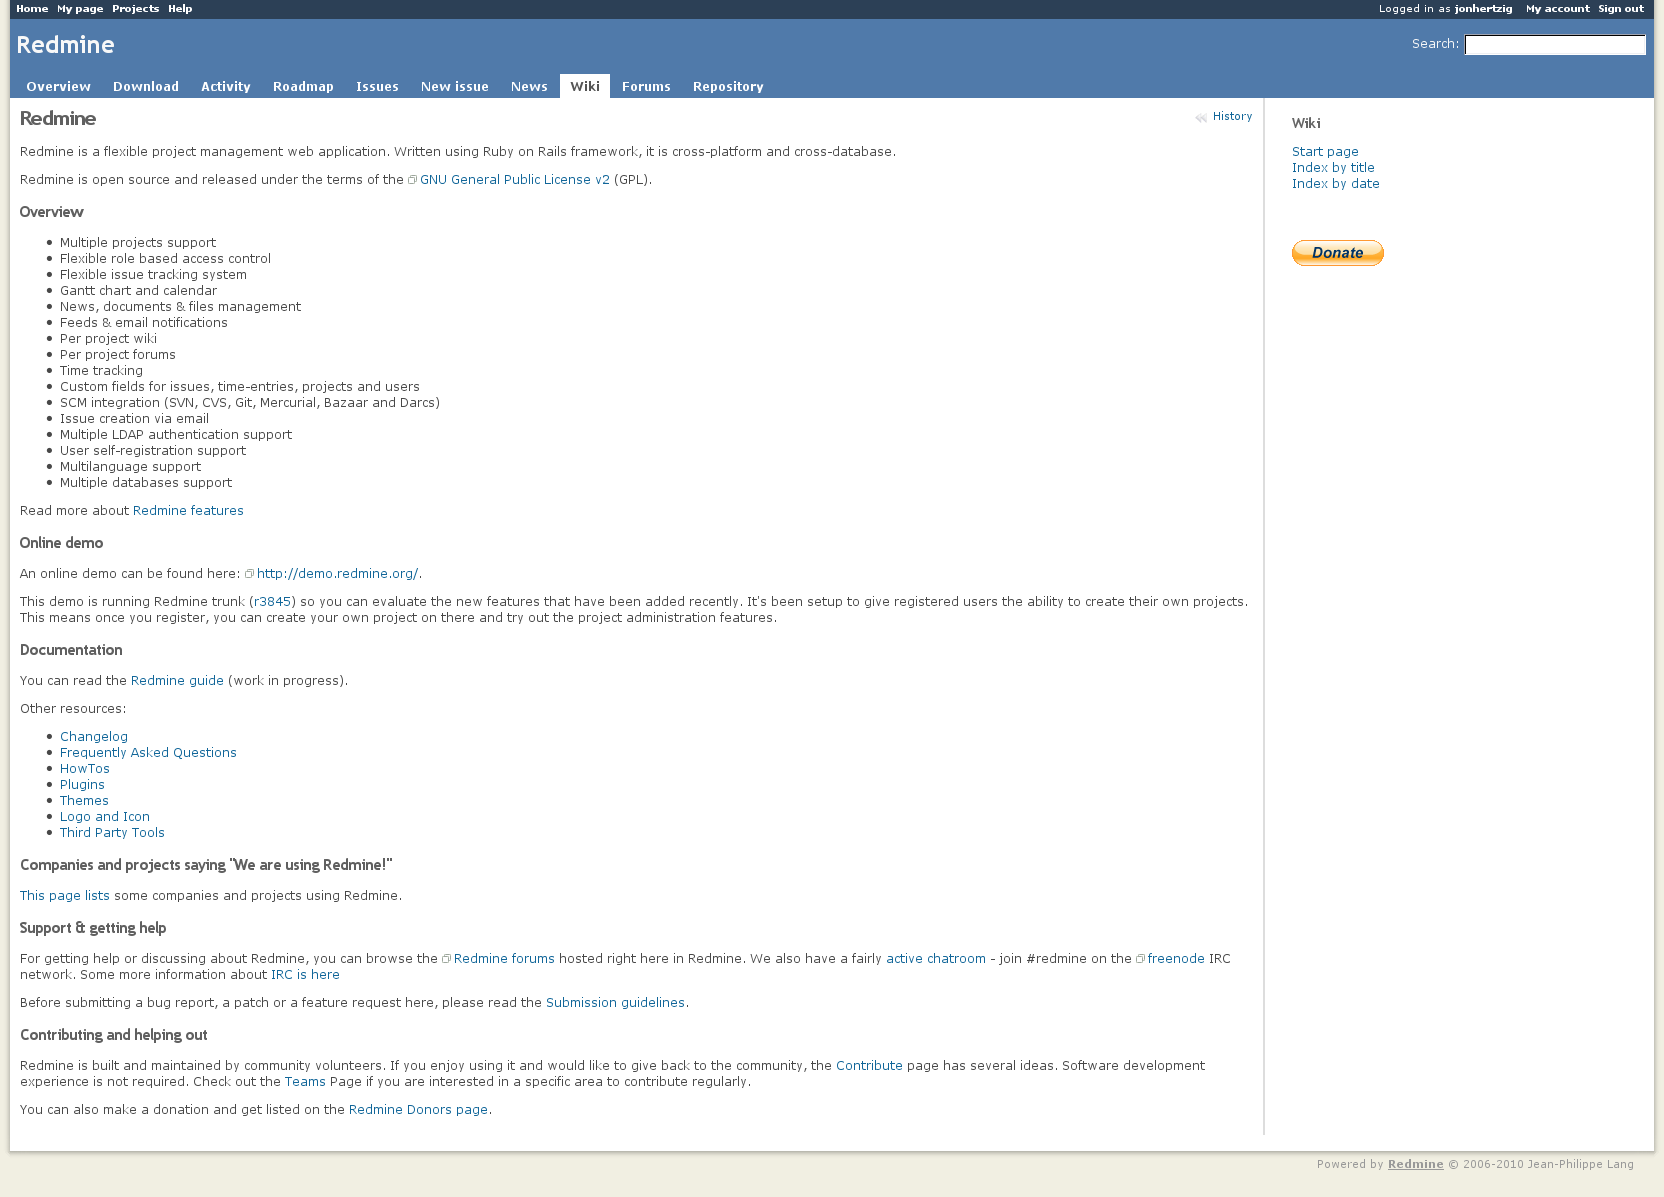Click the 'Support & getting help' heading
The image size is (1664, 1197).
click(x=93, y=928)
